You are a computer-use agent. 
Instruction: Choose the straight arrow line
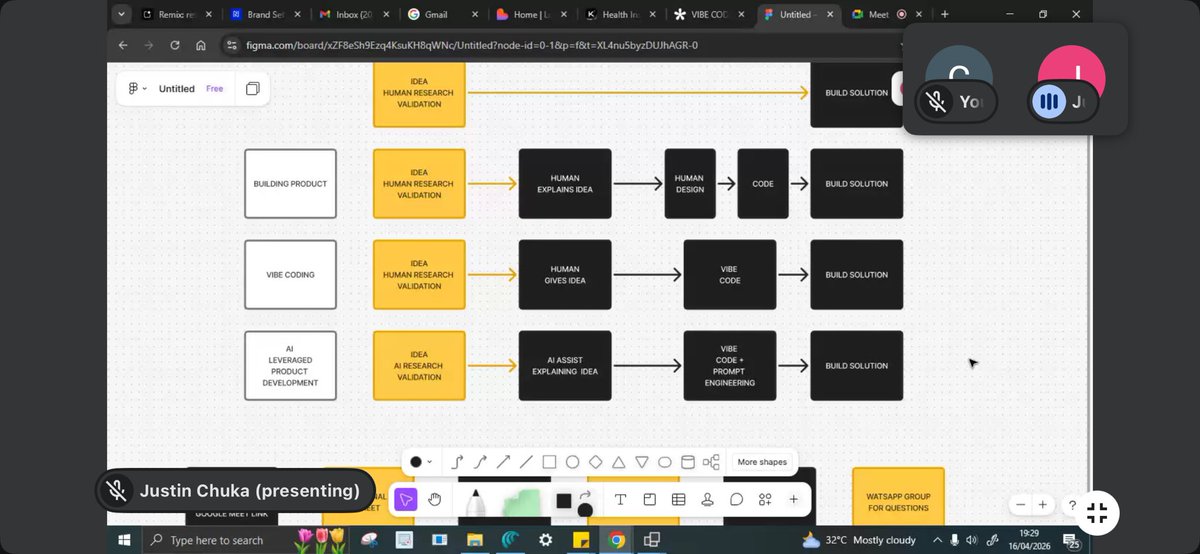[503, 462]
